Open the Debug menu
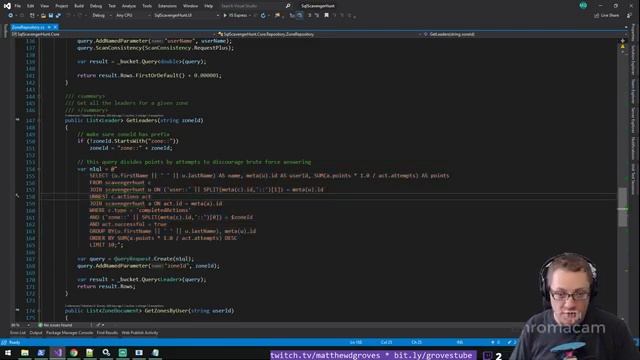The image size is (640, 360). (x=96, y=6)
